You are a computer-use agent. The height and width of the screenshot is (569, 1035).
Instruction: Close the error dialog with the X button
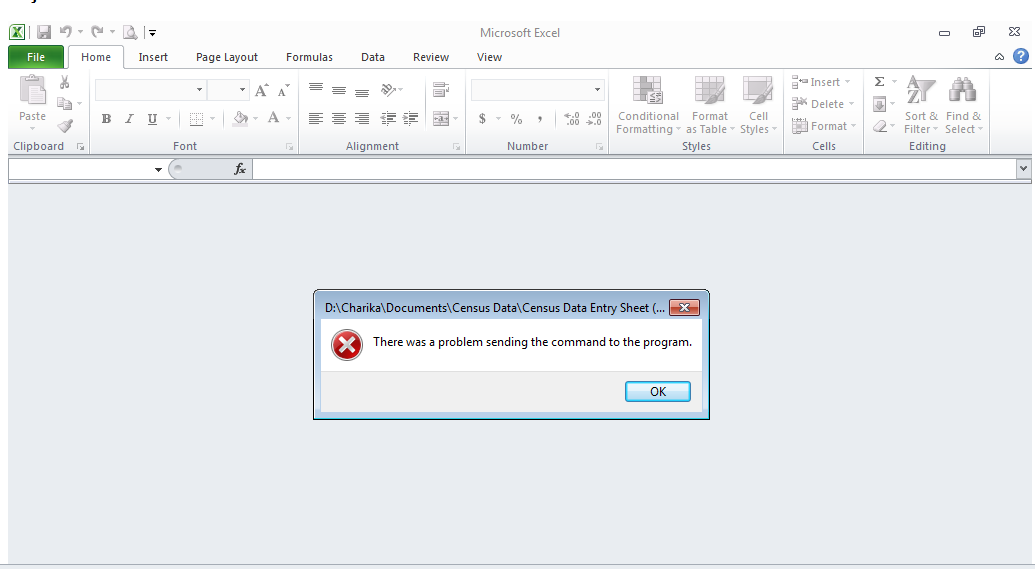[x=684, y=308]
